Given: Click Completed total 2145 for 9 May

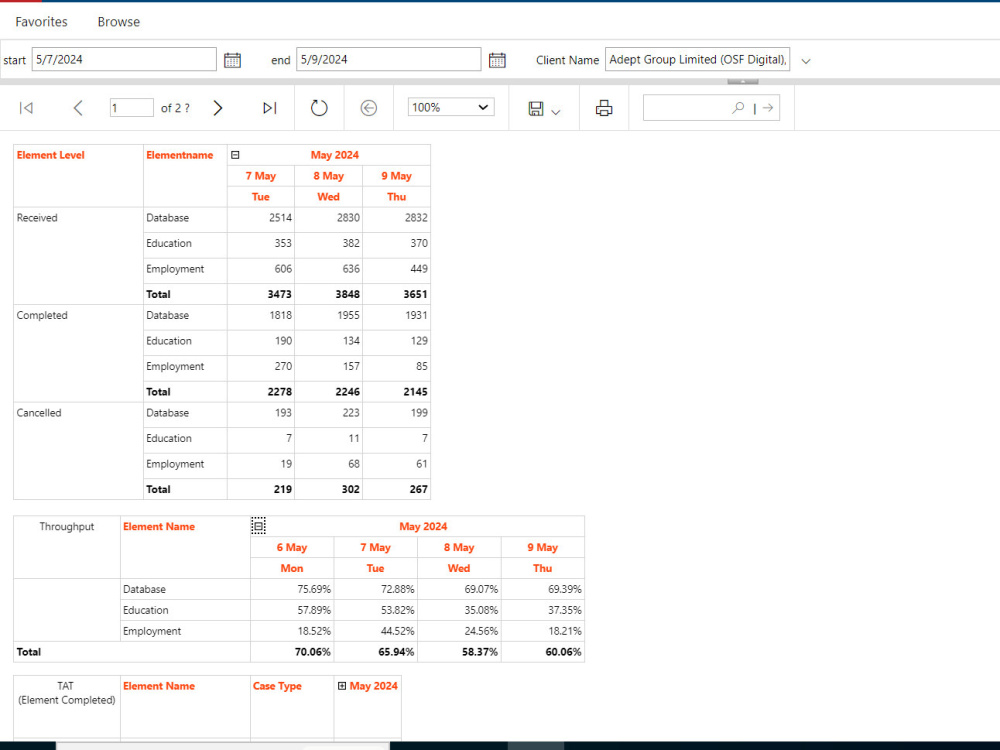Looking at the screenshot, I should pos(416,392).
